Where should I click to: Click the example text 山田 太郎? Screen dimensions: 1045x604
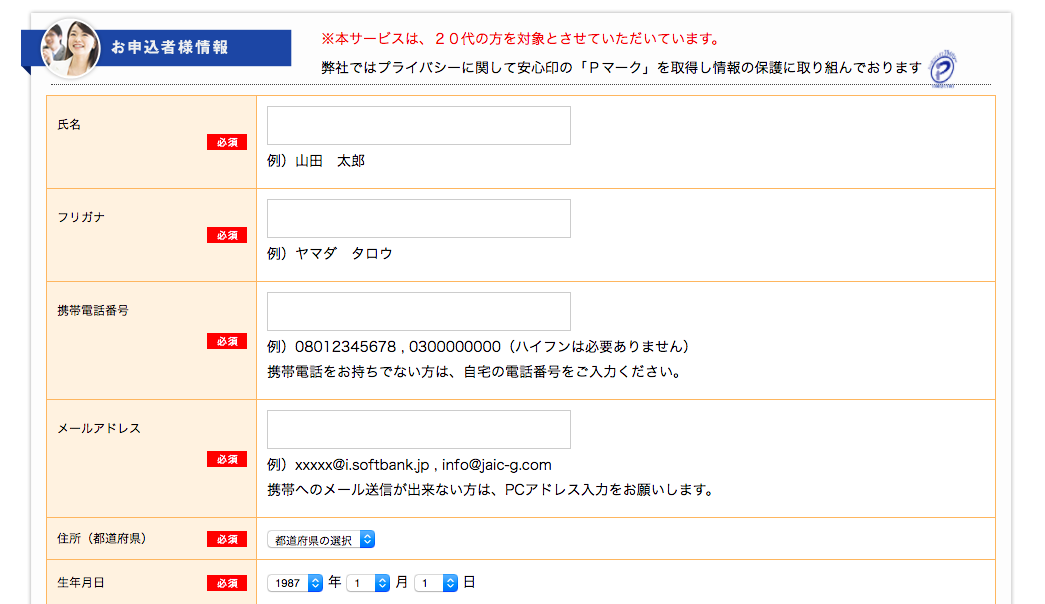(330, 161)
